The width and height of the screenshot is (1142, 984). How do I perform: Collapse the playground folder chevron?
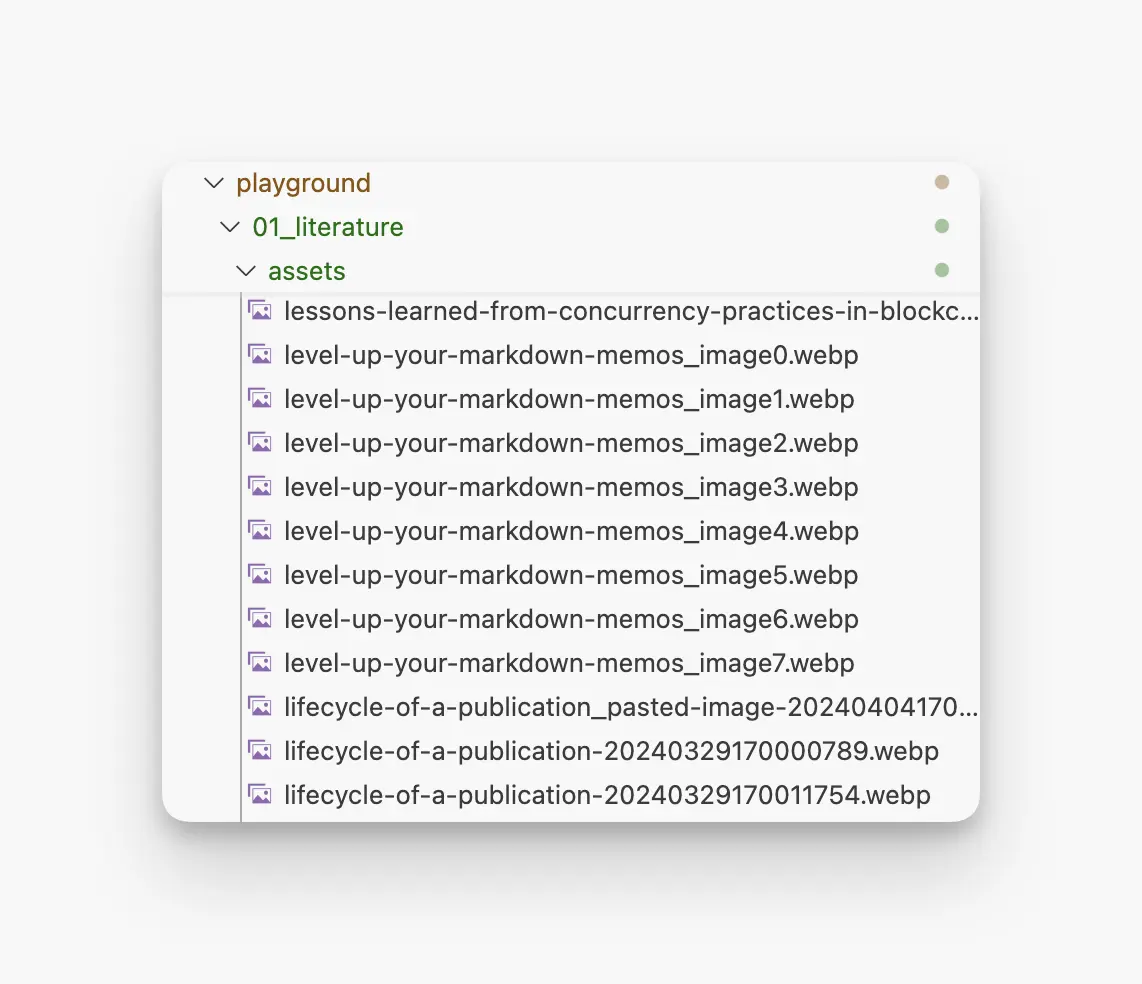[213, 183]
